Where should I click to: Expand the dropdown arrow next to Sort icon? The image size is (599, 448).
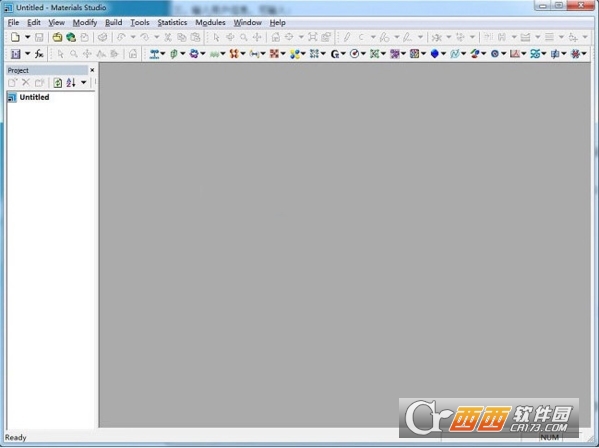click(84, 82)
